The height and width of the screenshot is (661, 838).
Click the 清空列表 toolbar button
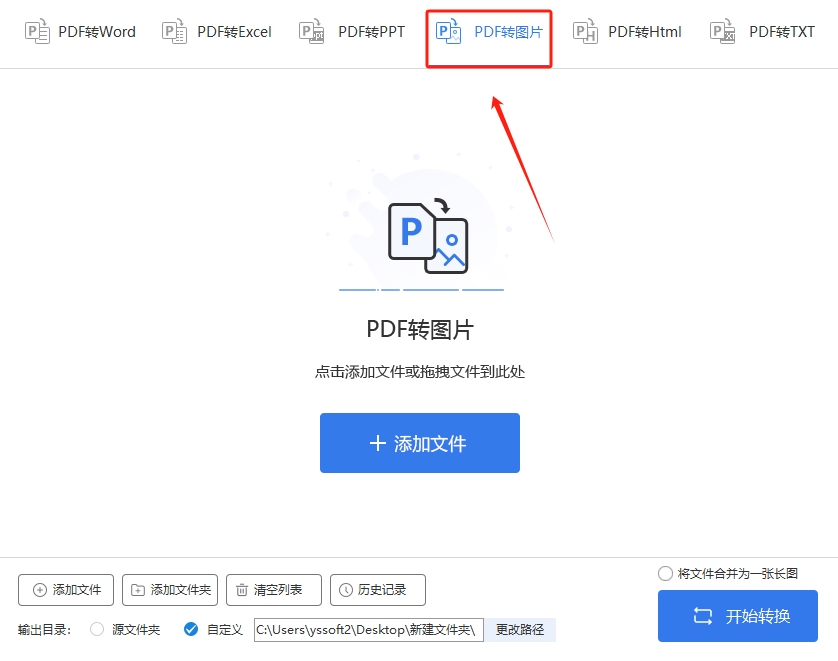coord(273,590)
